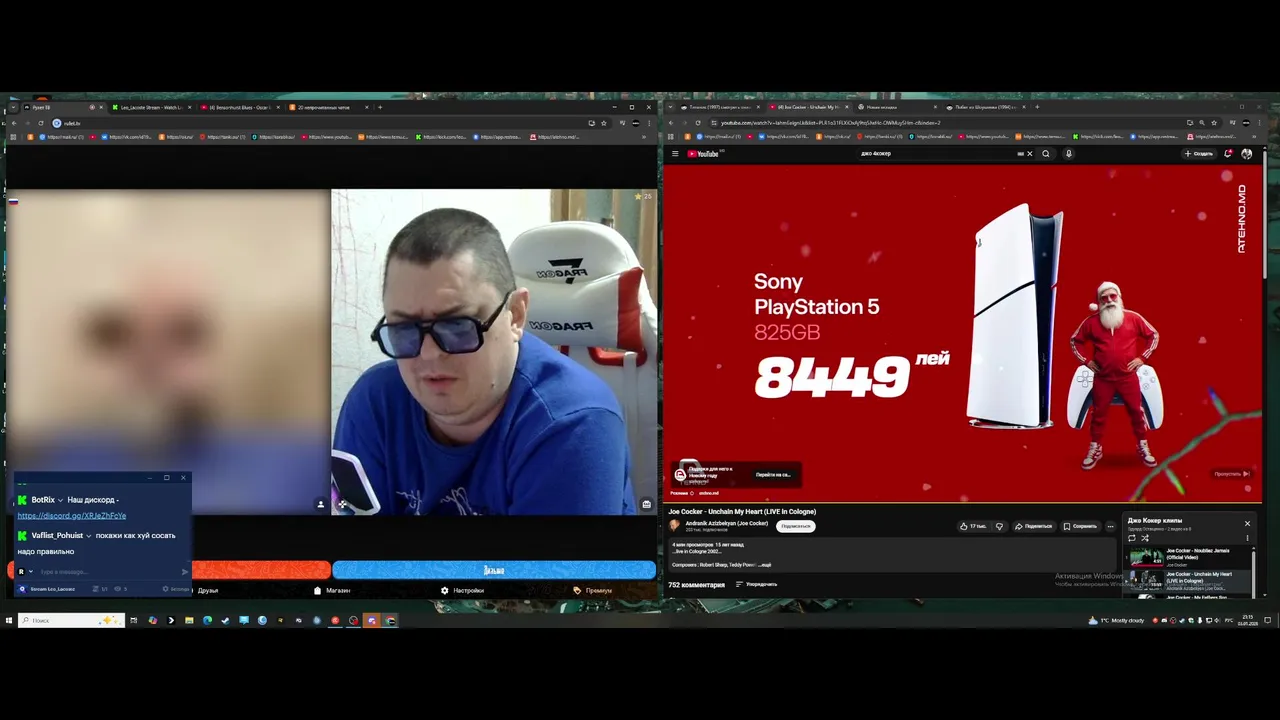Image resolution: width=1280 pixels, height=720 pixels.
Task: Close the Джо Кокер клипы playlist panel
Action: (x=1247, y=523)
